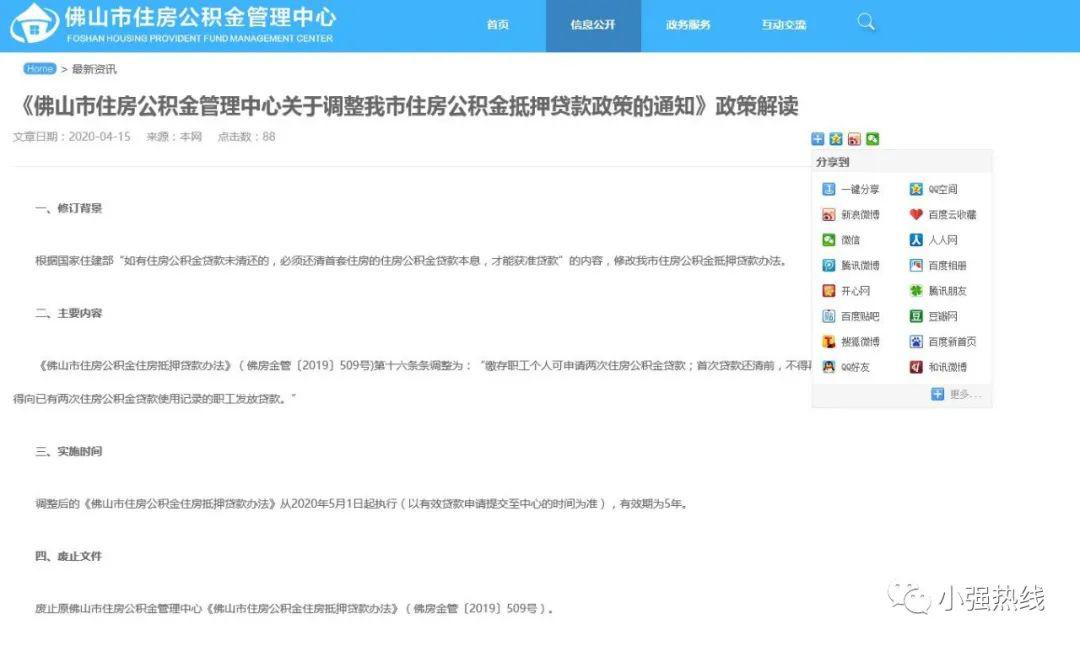Click the QQ空间 star icon in share toolbar

click(x=836, y=139)
